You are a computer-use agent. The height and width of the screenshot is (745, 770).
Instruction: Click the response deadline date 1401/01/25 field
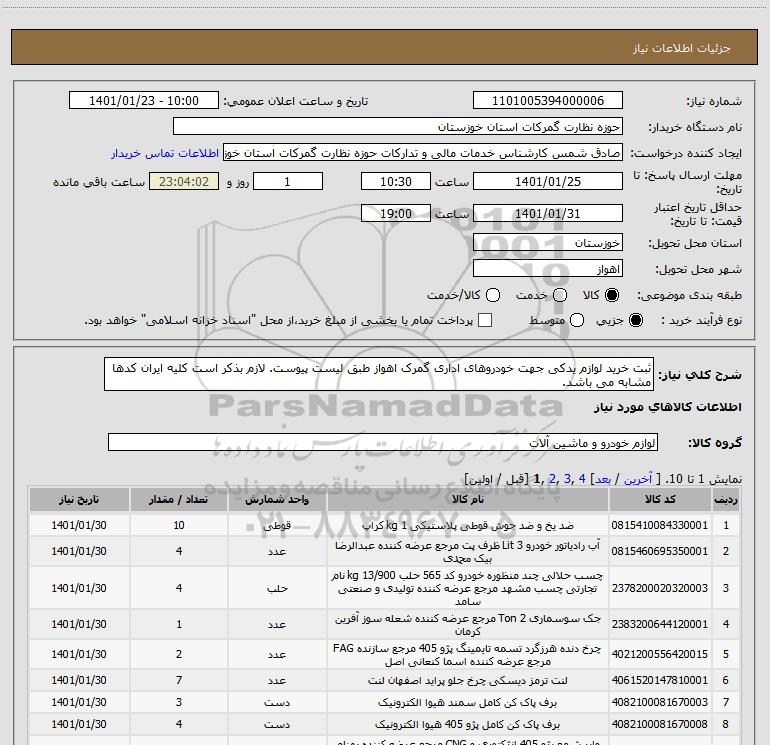tap(548, 181)
